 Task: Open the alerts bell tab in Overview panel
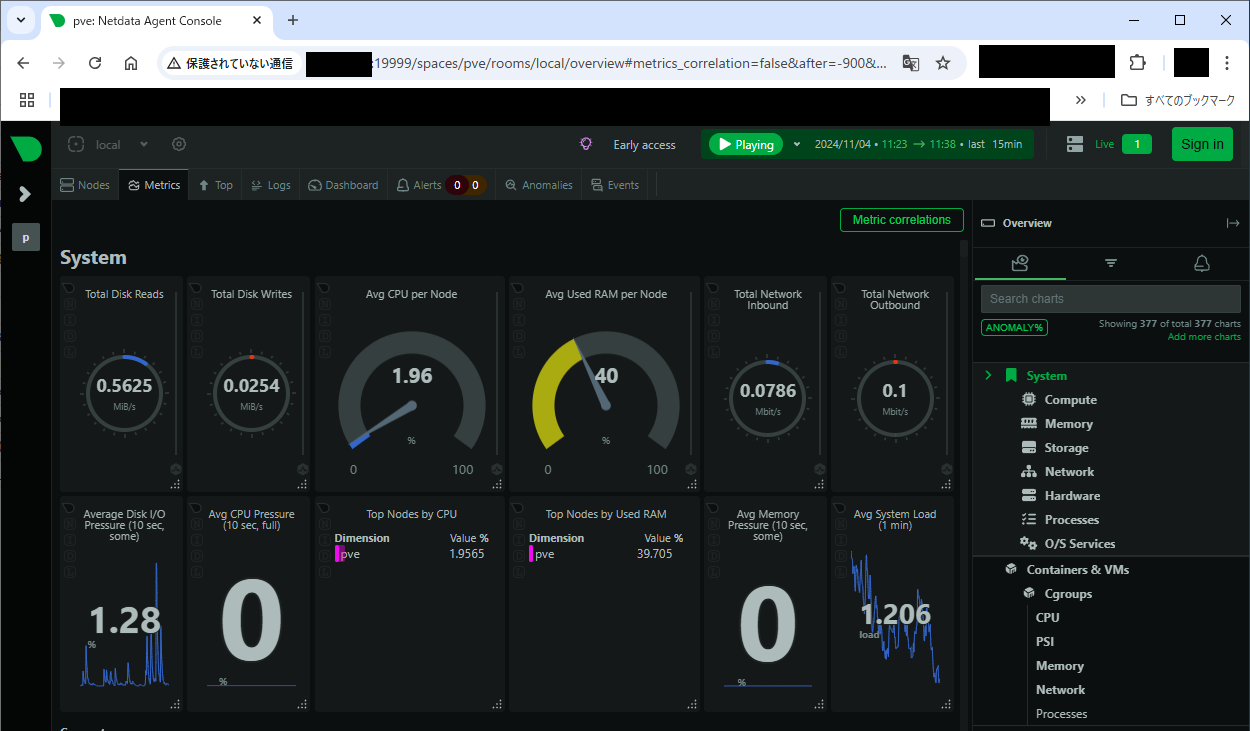click(1202, 263)
